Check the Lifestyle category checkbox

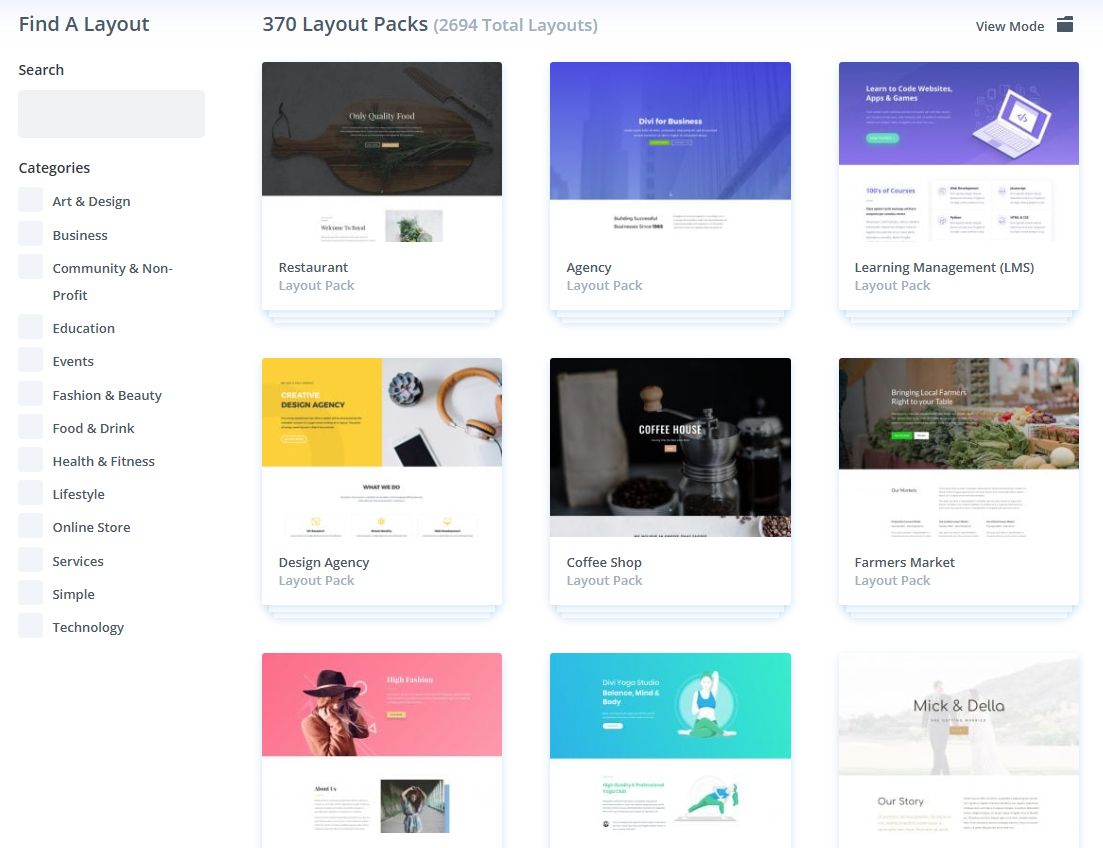click(30, 493)
